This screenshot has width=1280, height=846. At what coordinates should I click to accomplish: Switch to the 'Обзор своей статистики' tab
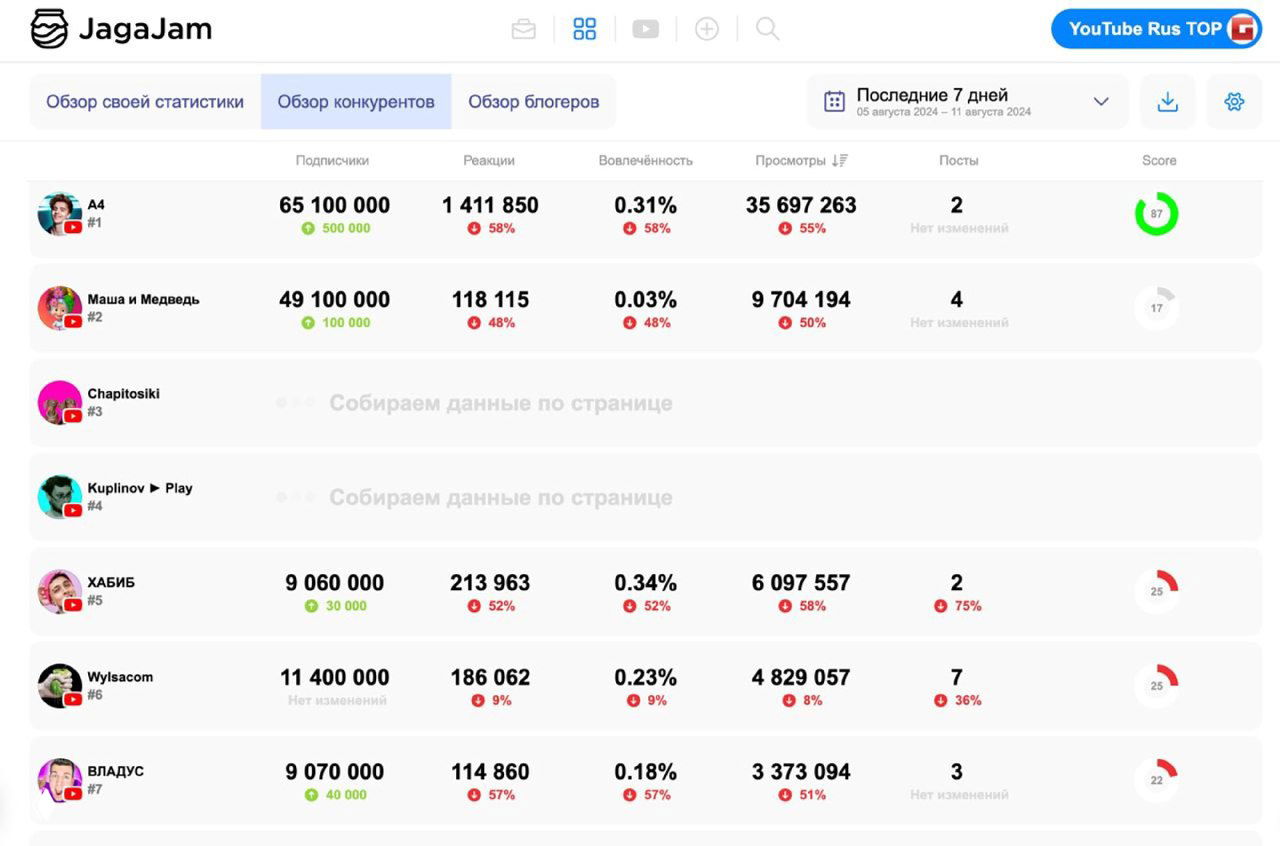(x=142, y=101)
